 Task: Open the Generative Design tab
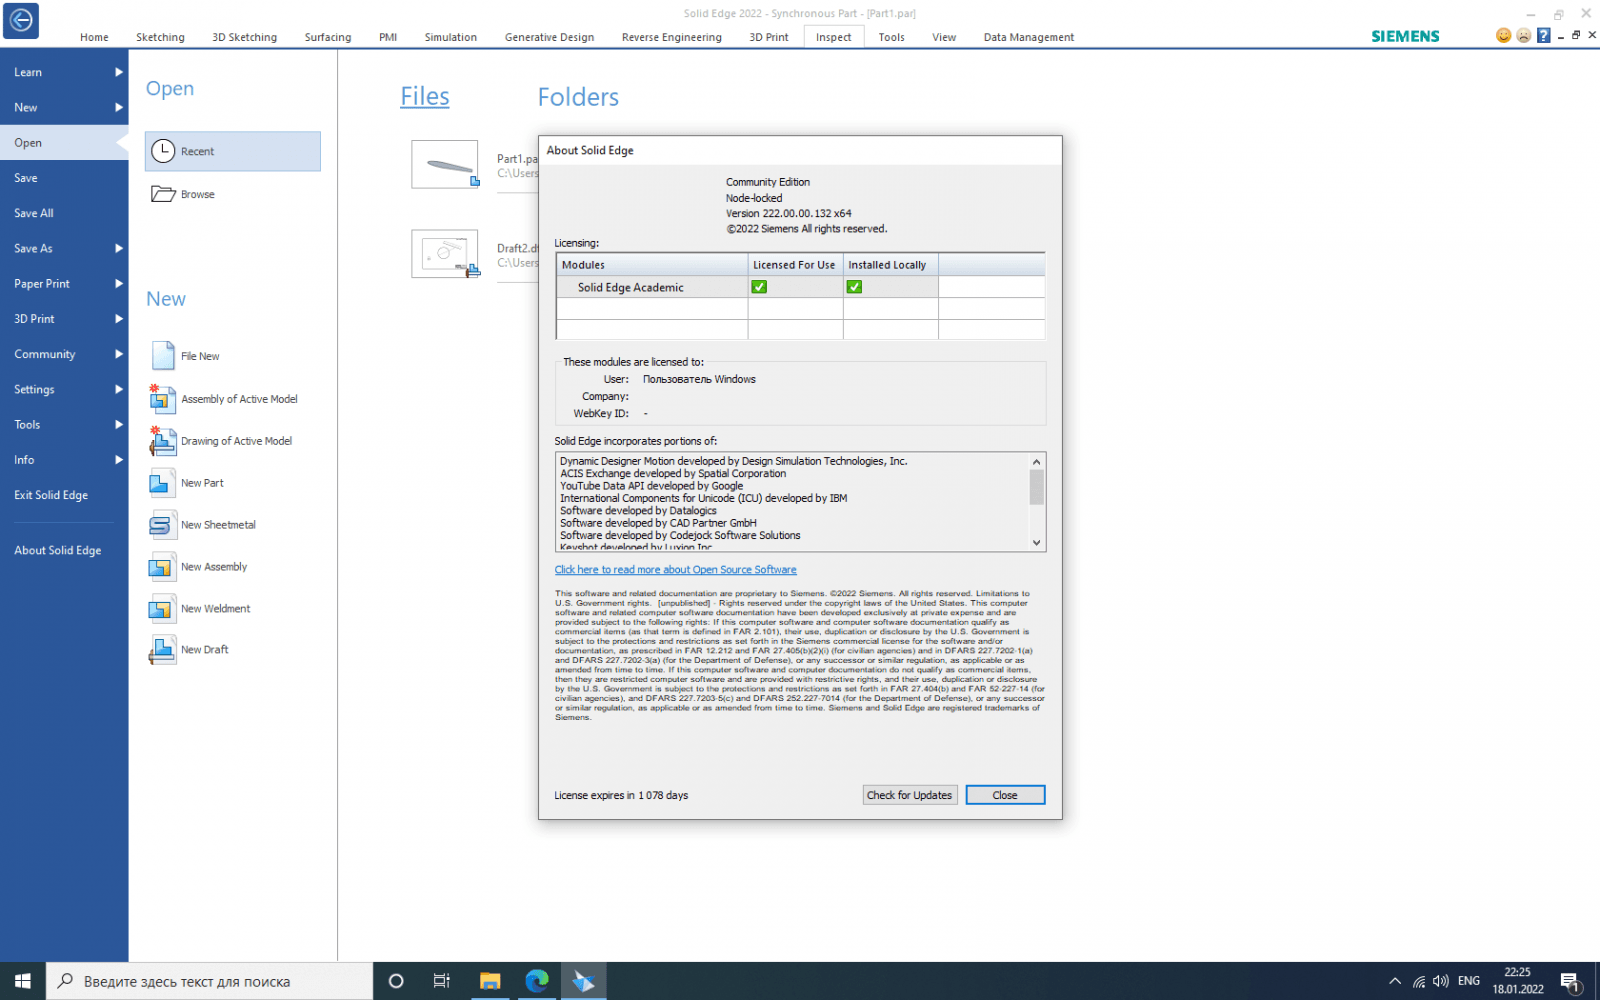pyautogui.click(x=549, y=37)
